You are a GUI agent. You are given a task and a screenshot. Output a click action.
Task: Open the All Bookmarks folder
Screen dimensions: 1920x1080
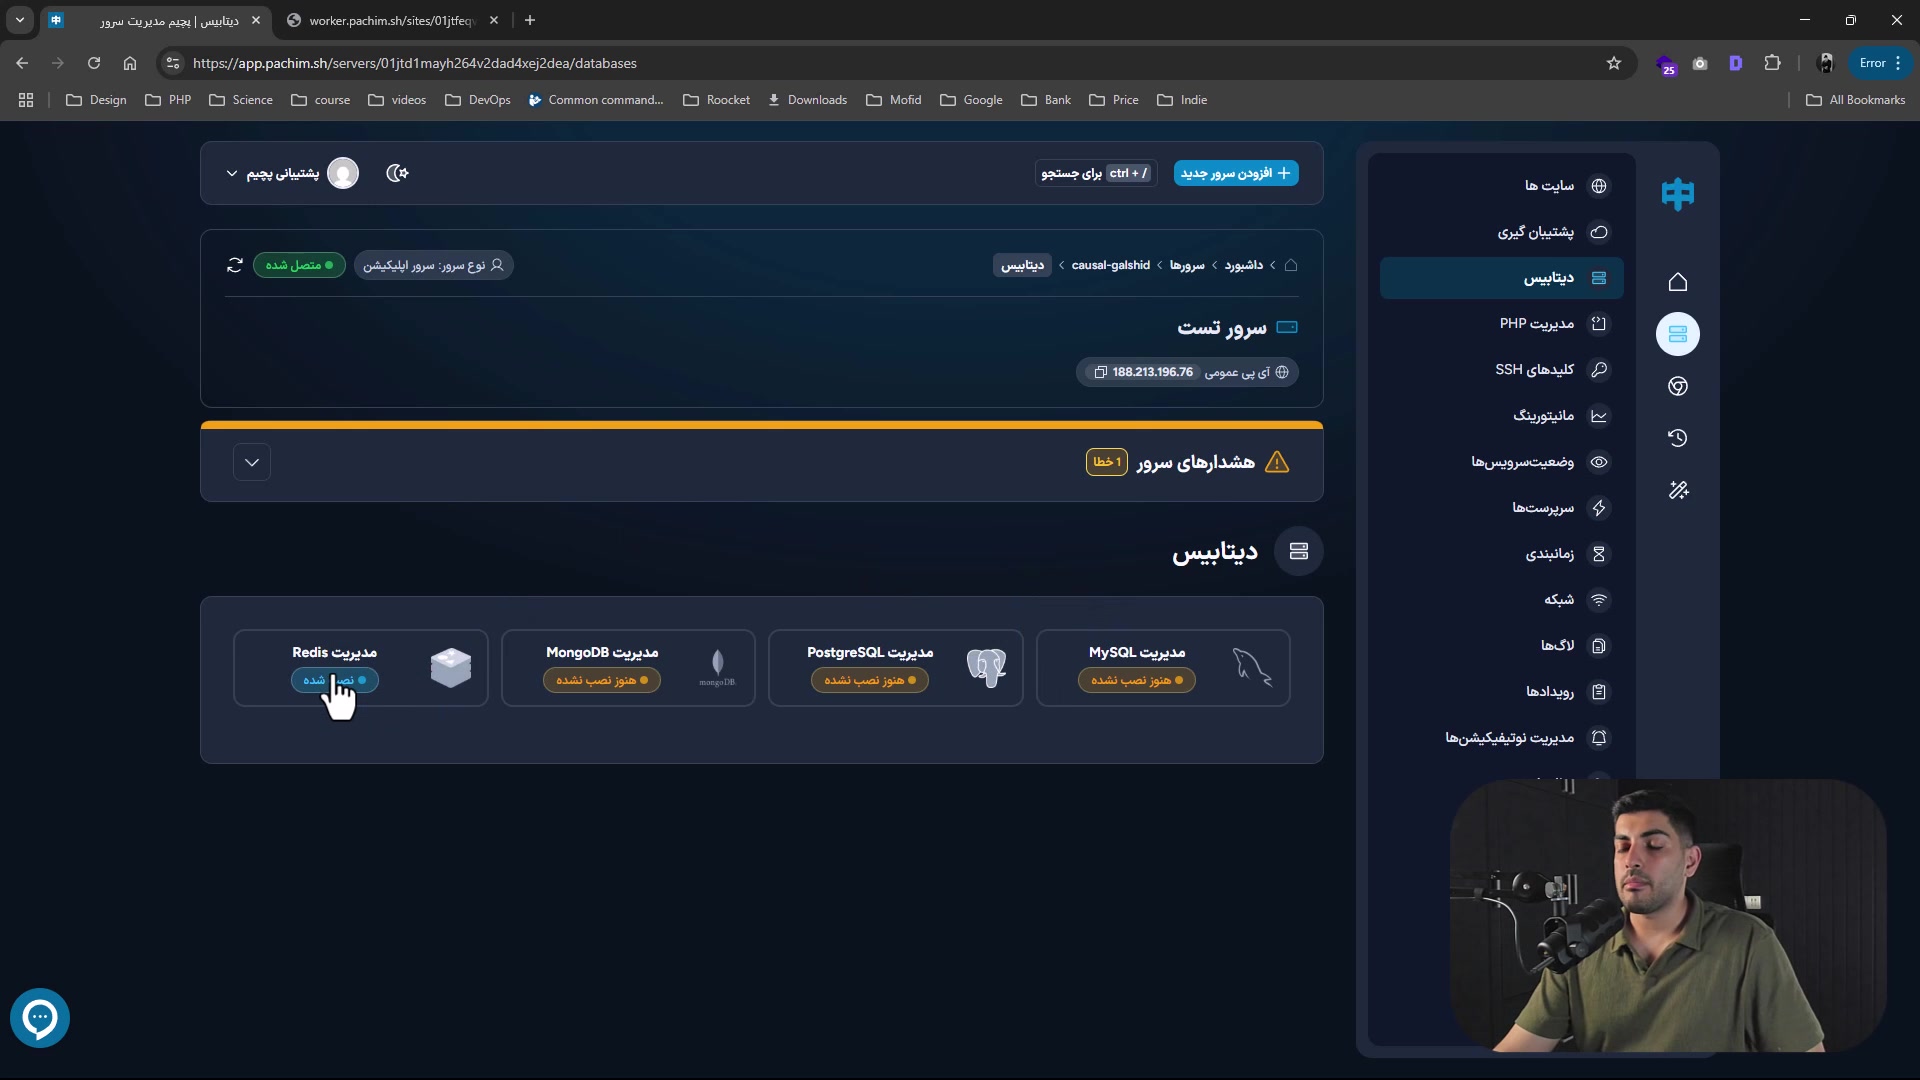point(1856,100)
